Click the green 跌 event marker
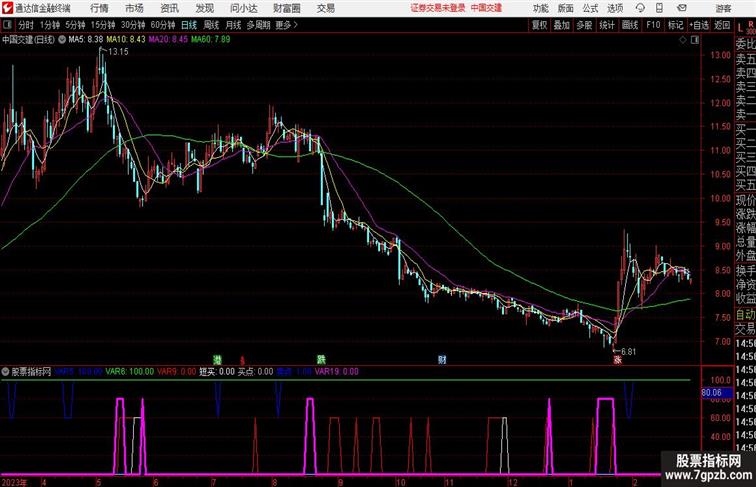Screen dimensions: 756x487 (x=321, y=360)
